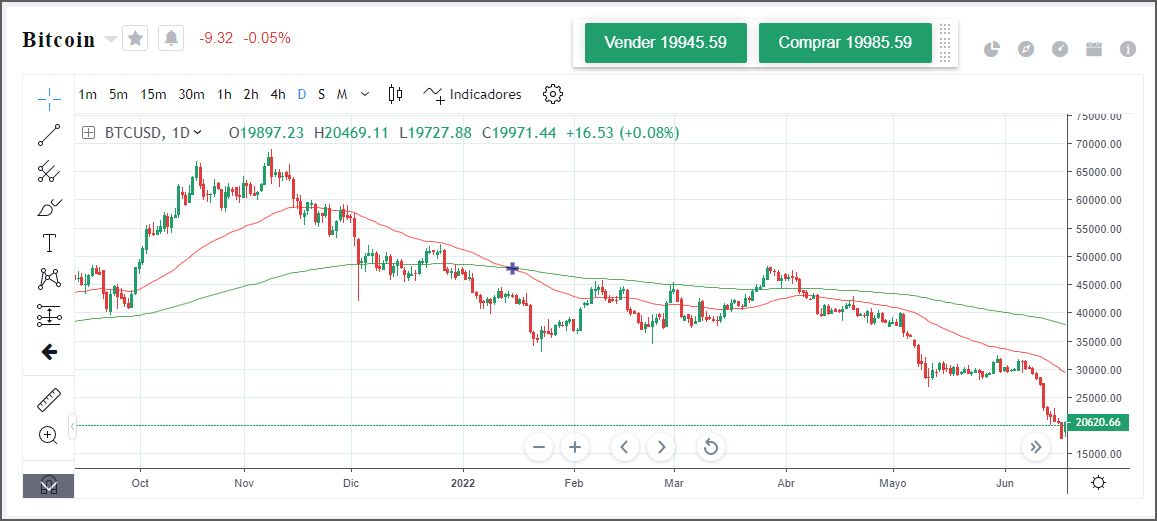Click the Vender 19945.59 button
Viewport: 1157px width, 521px height.
tap(666, 43)
